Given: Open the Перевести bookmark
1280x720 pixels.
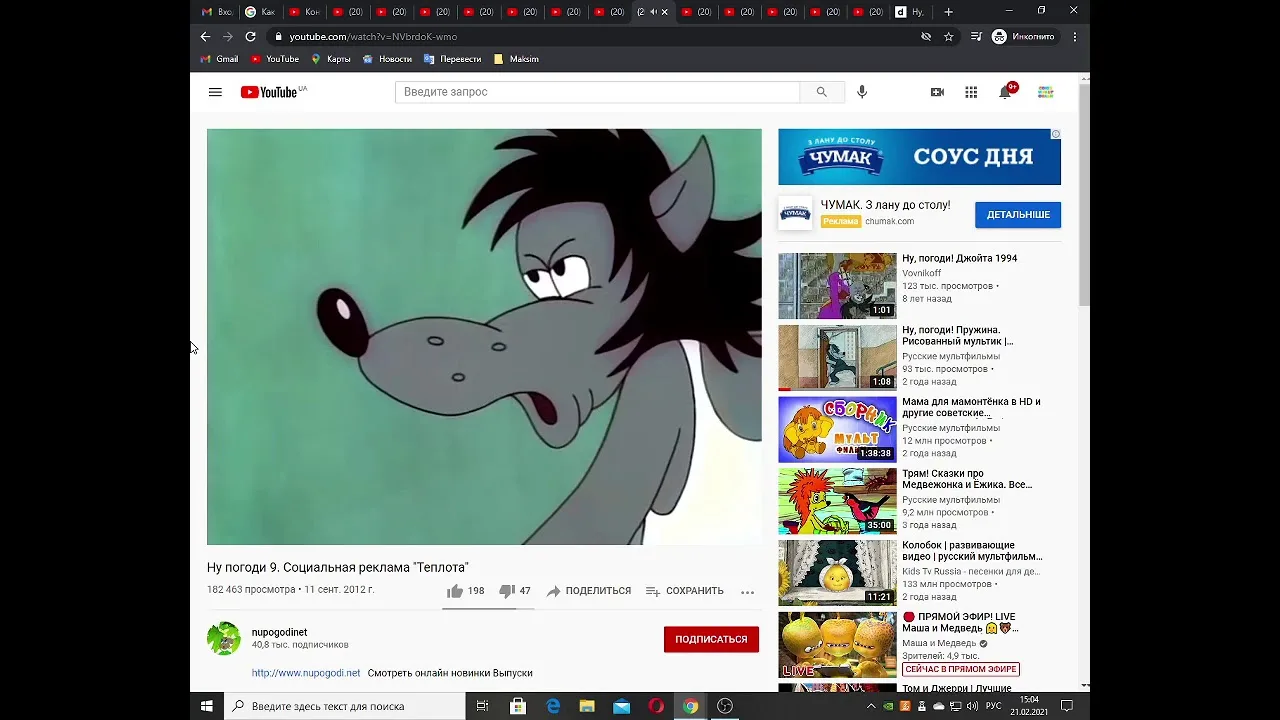Looking at the screenshot, I should click(x=452, y=59).
